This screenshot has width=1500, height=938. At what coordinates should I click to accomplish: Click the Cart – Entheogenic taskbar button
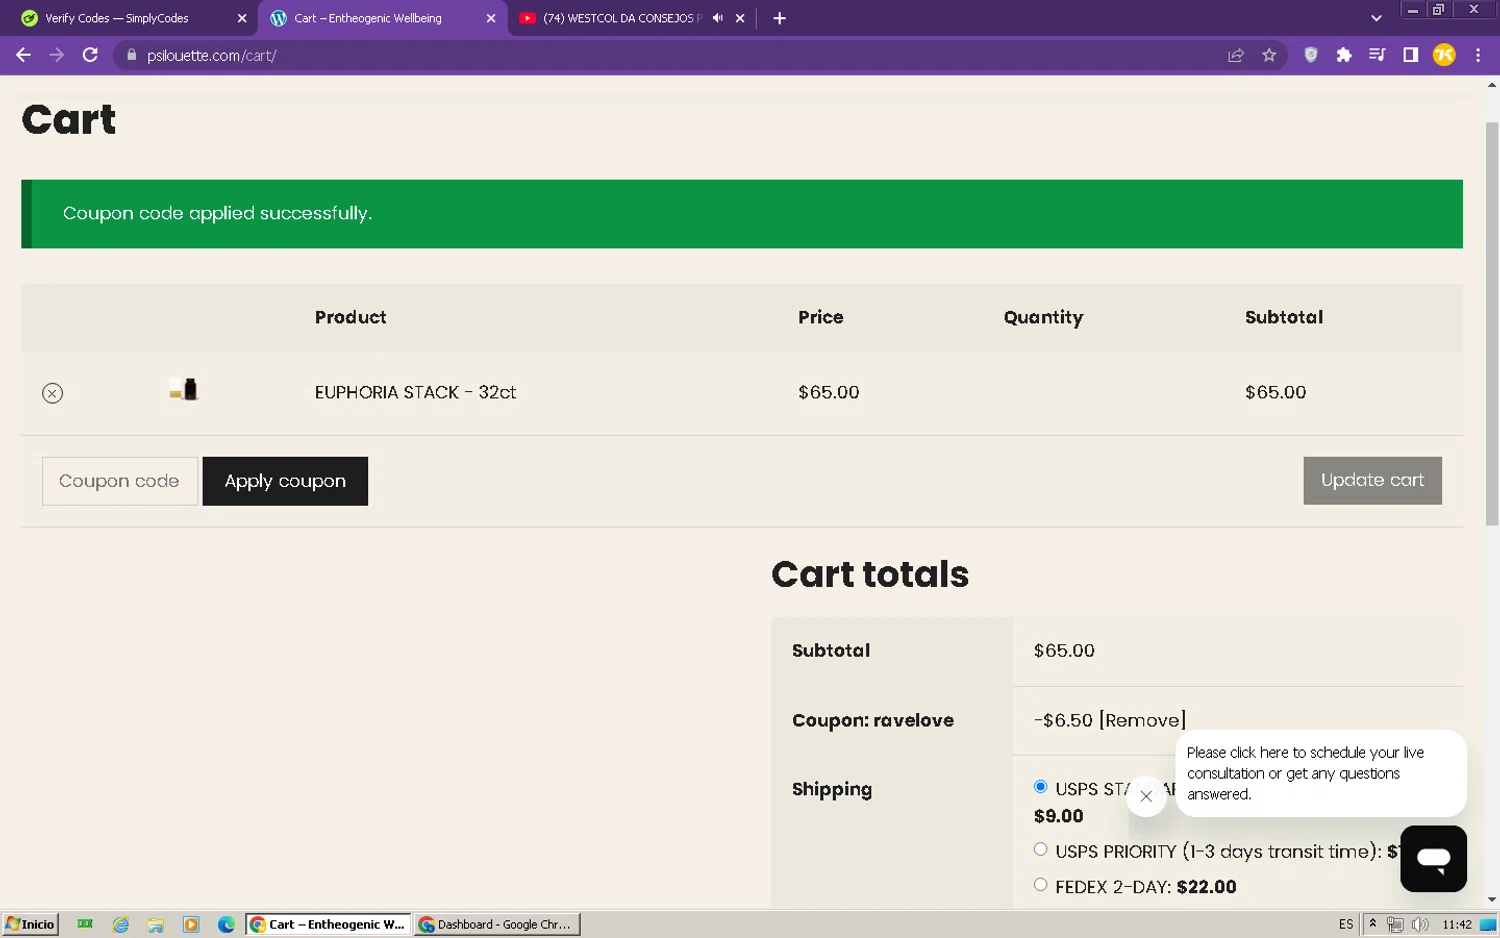point(328,924)
